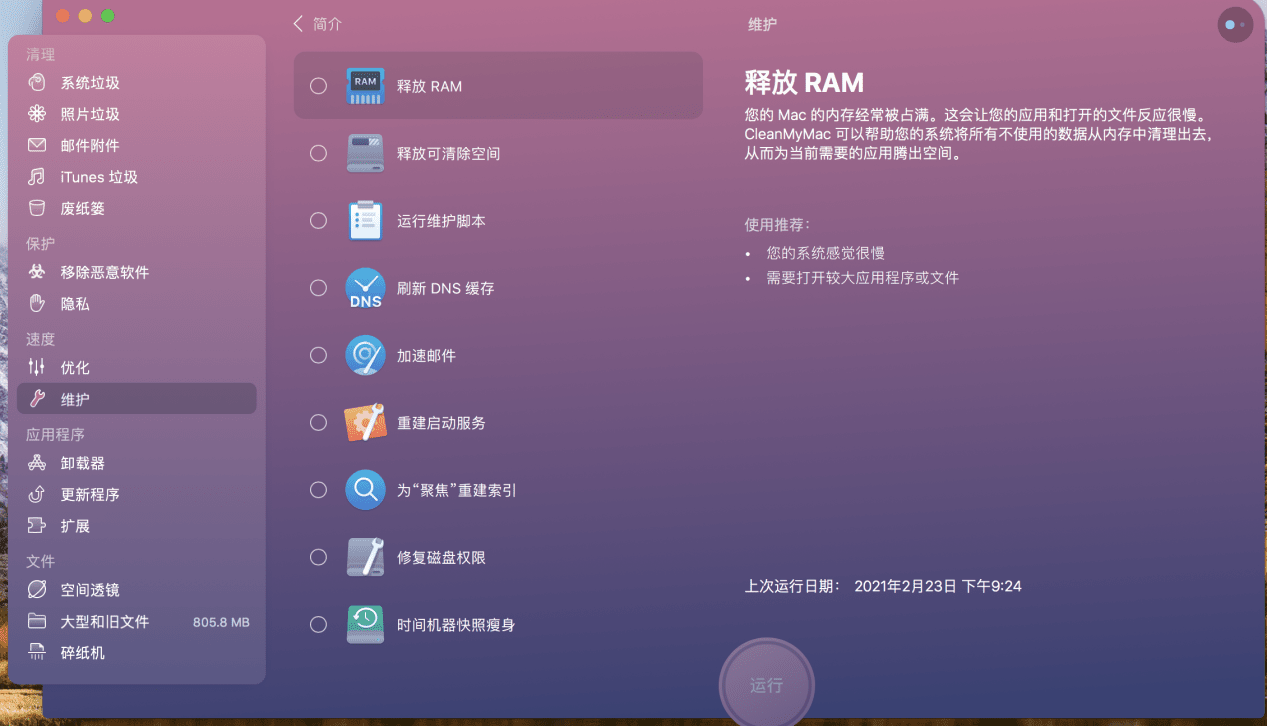Select the 加速邮件 radio button
1267x726 pixels.
point(318,355)
